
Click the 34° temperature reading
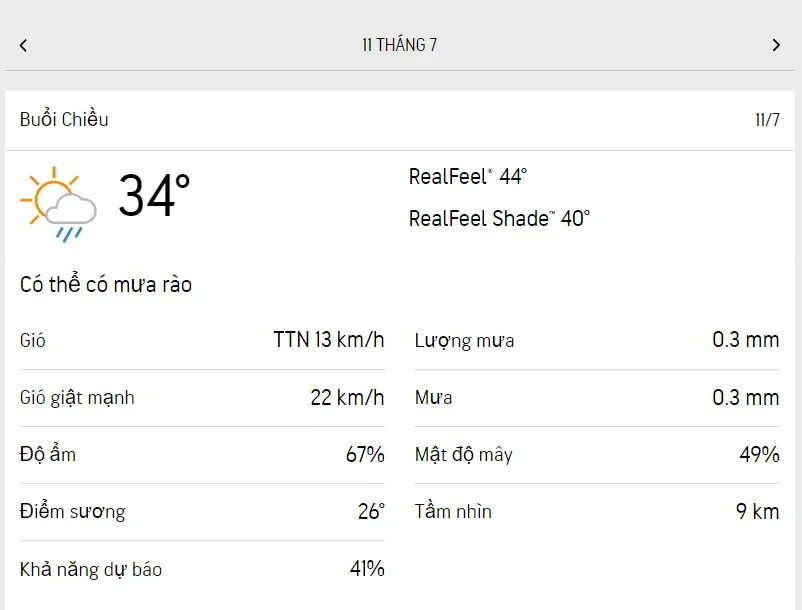click(x=154, y=195)
